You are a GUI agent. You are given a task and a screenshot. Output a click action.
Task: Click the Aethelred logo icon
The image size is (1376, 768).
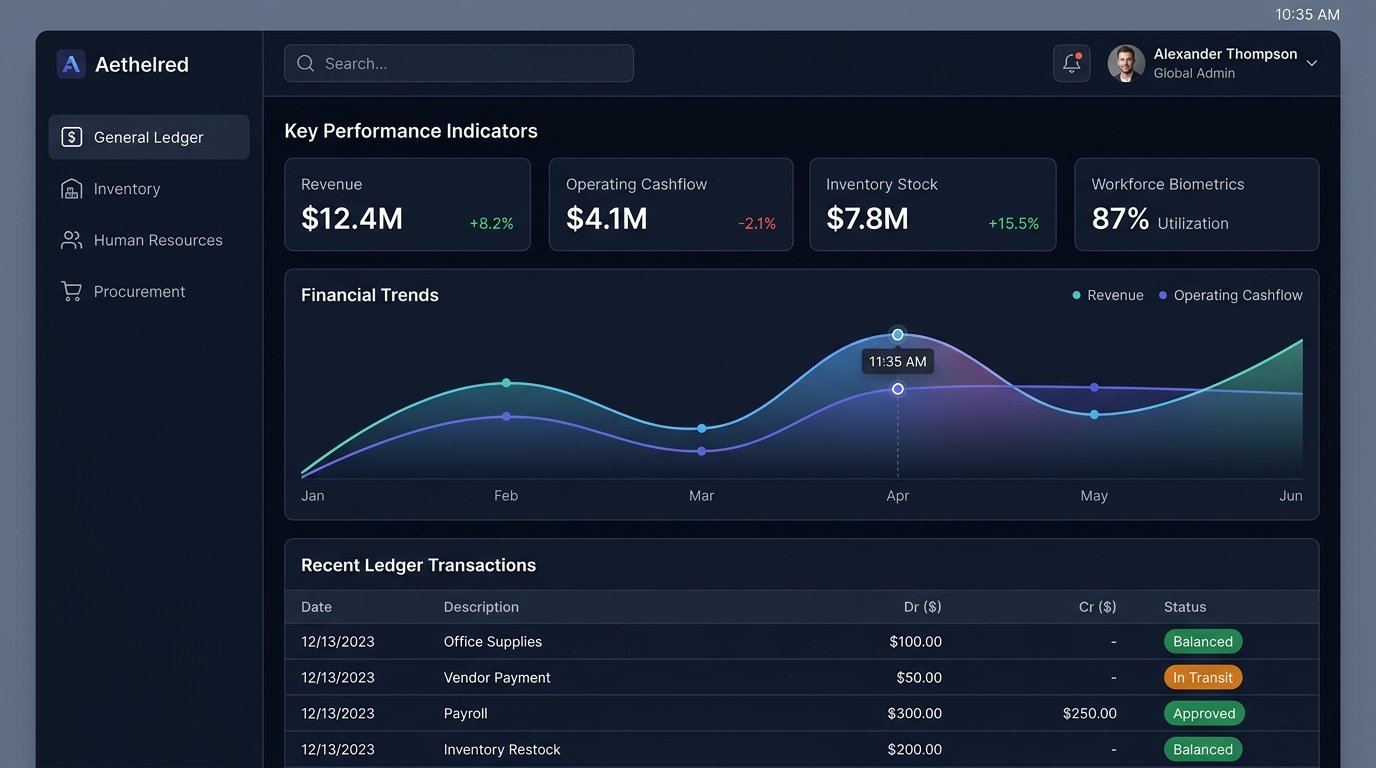point(71,64)
